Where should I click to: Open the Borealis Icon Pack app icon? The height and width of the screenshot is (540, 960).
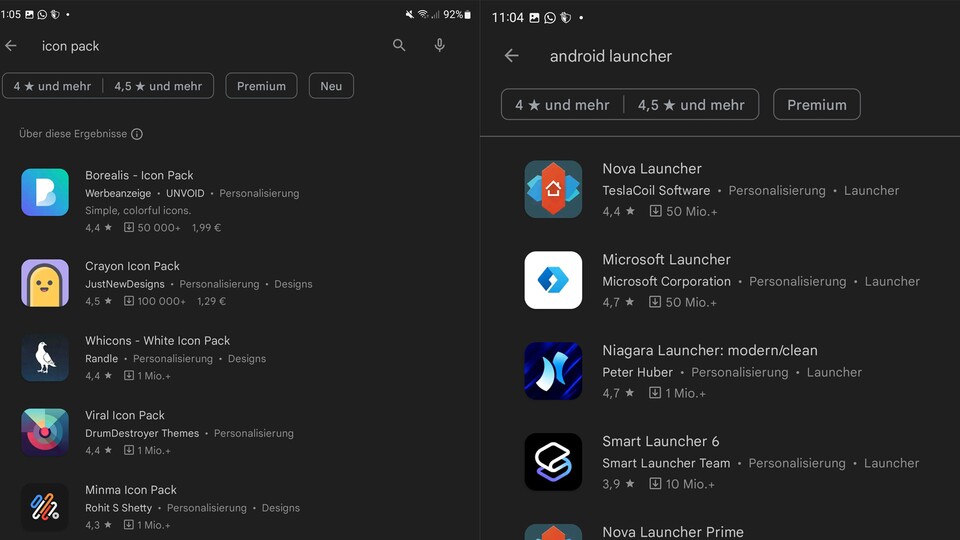pyautogui.click(x=45, y=192)
